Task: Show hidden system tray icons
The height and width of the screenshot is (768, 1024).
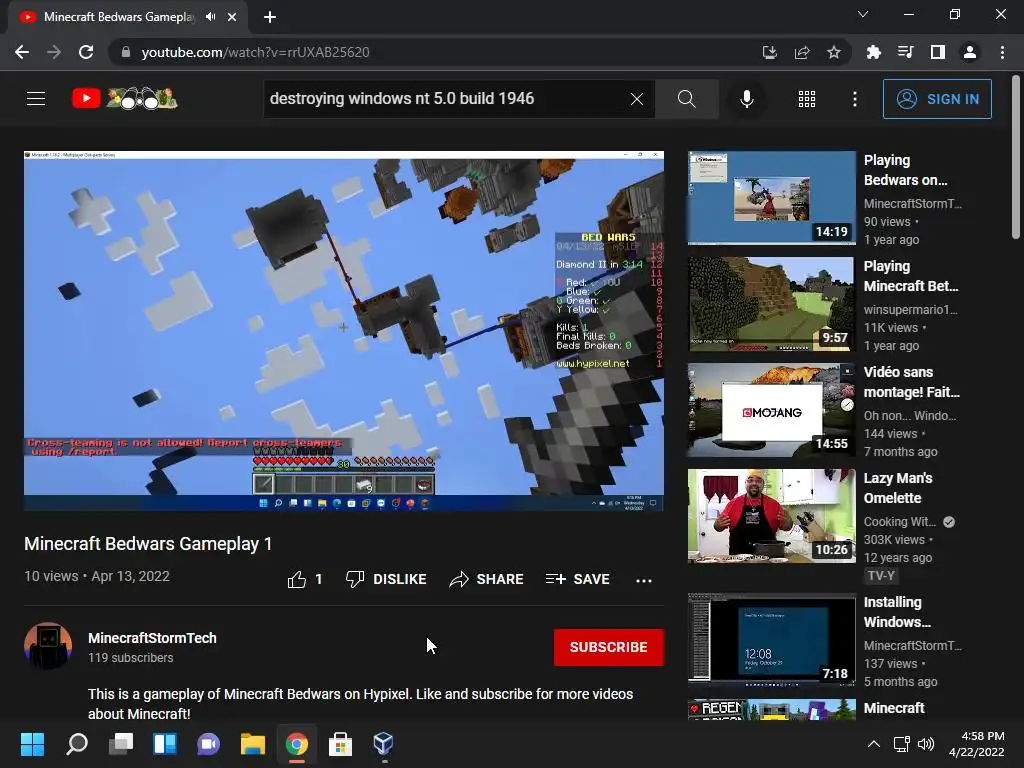Action: point(873,744)
